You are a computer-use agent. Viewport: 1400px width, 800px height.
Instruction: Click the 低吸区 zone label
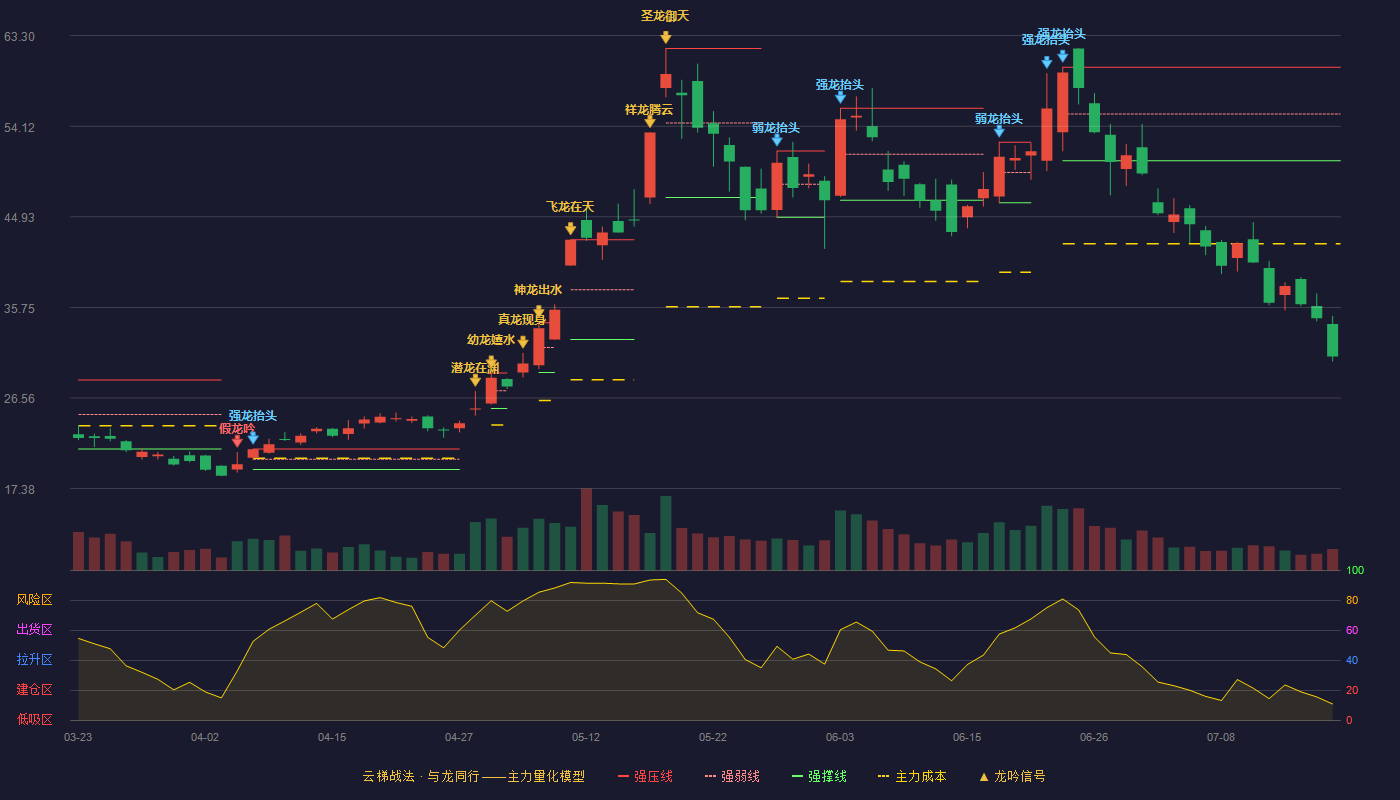[x=34, y=719]
